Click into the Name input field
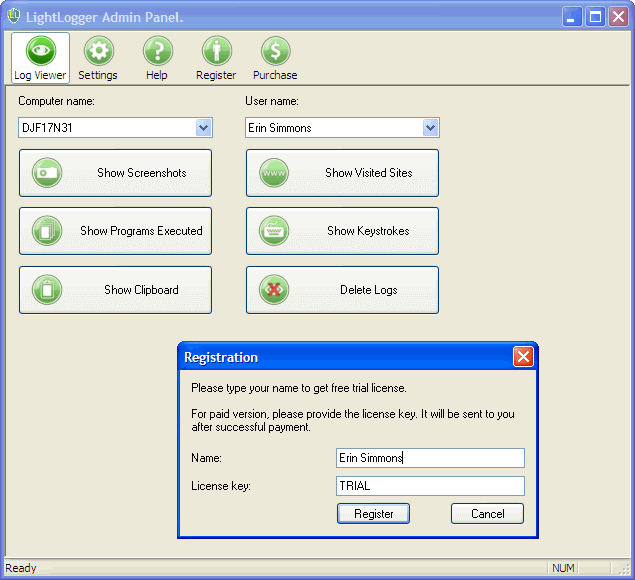The image size is (635, 580). 430,458
